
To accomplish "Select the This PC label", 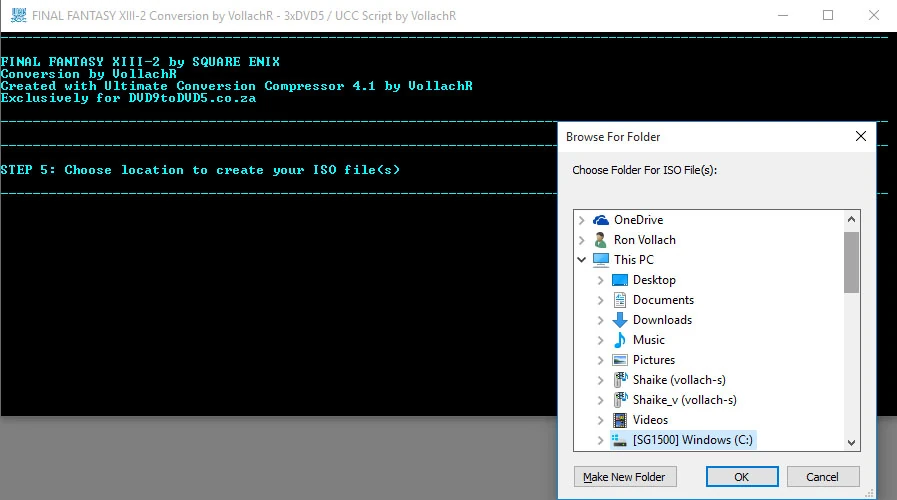I will 634,260.
